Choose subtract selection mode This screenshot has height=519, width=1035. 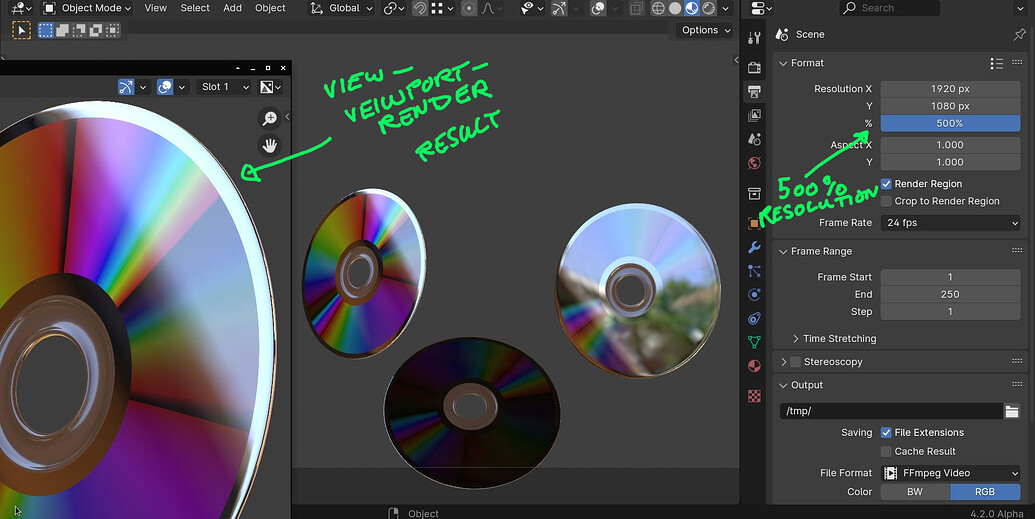[79, 30]
